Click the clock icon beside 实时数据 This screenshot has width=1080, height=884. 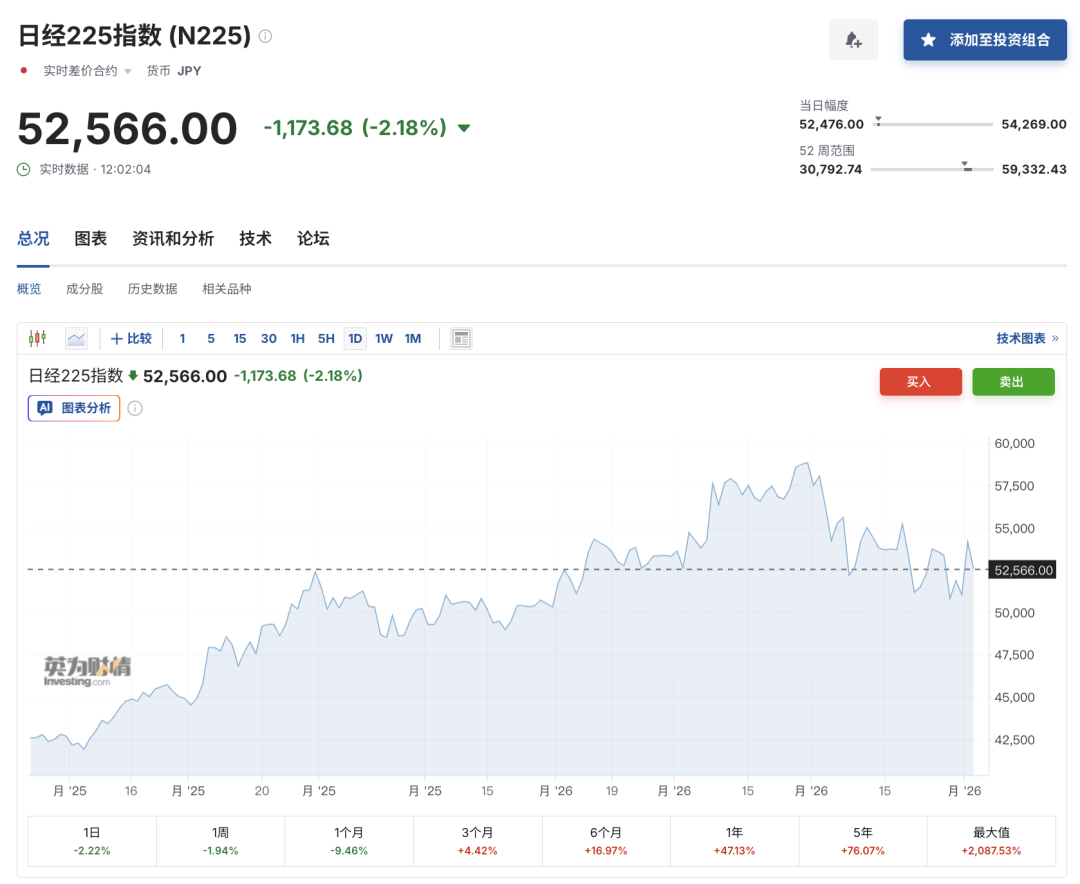24,169
